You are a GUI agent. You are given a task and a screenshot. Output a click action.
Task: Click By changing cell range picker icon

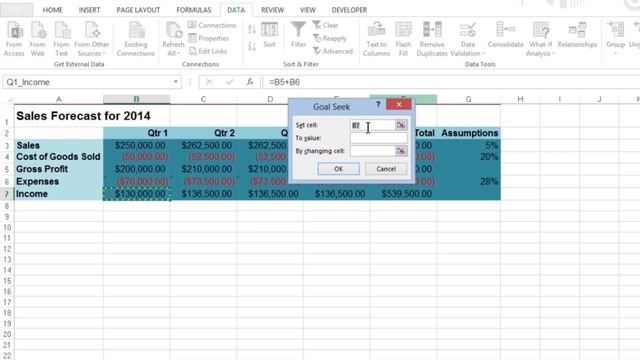point(401,151)
